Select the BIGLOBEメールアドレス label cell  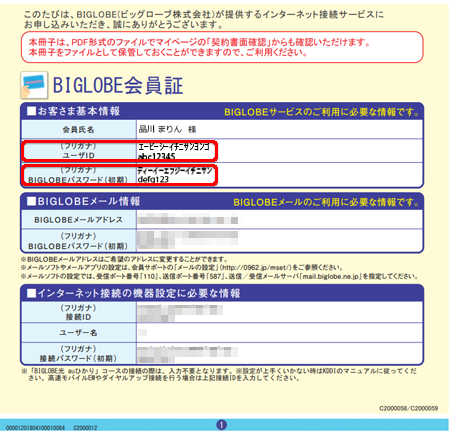(79, 220)
